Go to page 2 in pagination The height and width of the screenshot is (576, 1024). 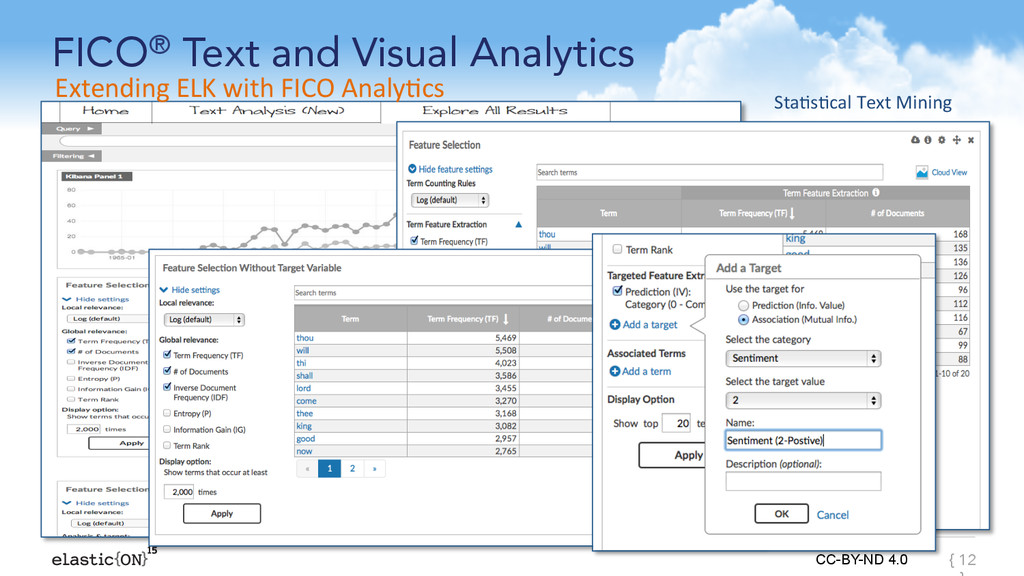click(x=352, y=468)
